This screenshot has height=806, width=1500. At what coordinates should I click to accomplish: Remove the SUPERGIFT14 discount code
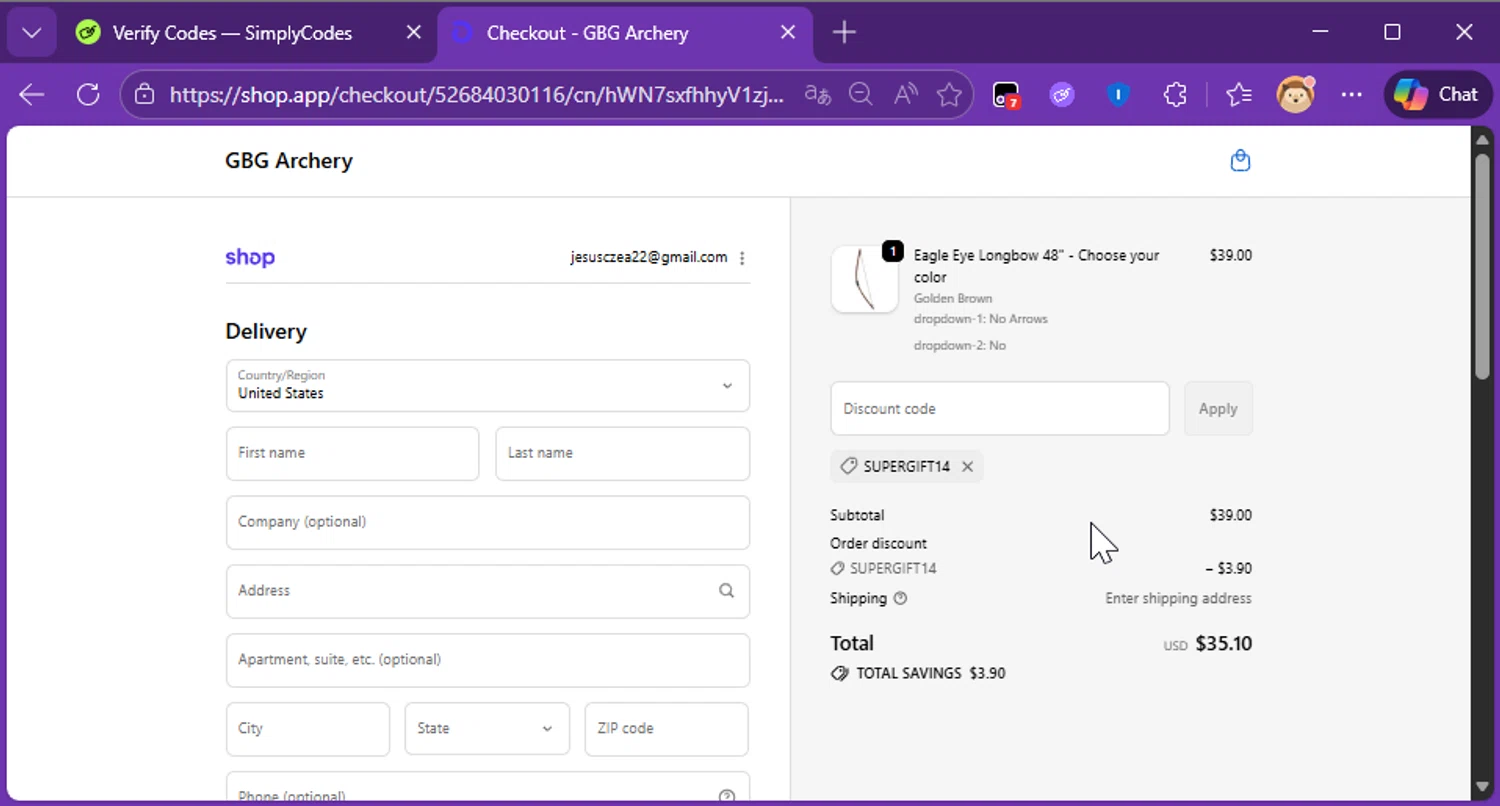pyautogui.click(x=967, y=466)
